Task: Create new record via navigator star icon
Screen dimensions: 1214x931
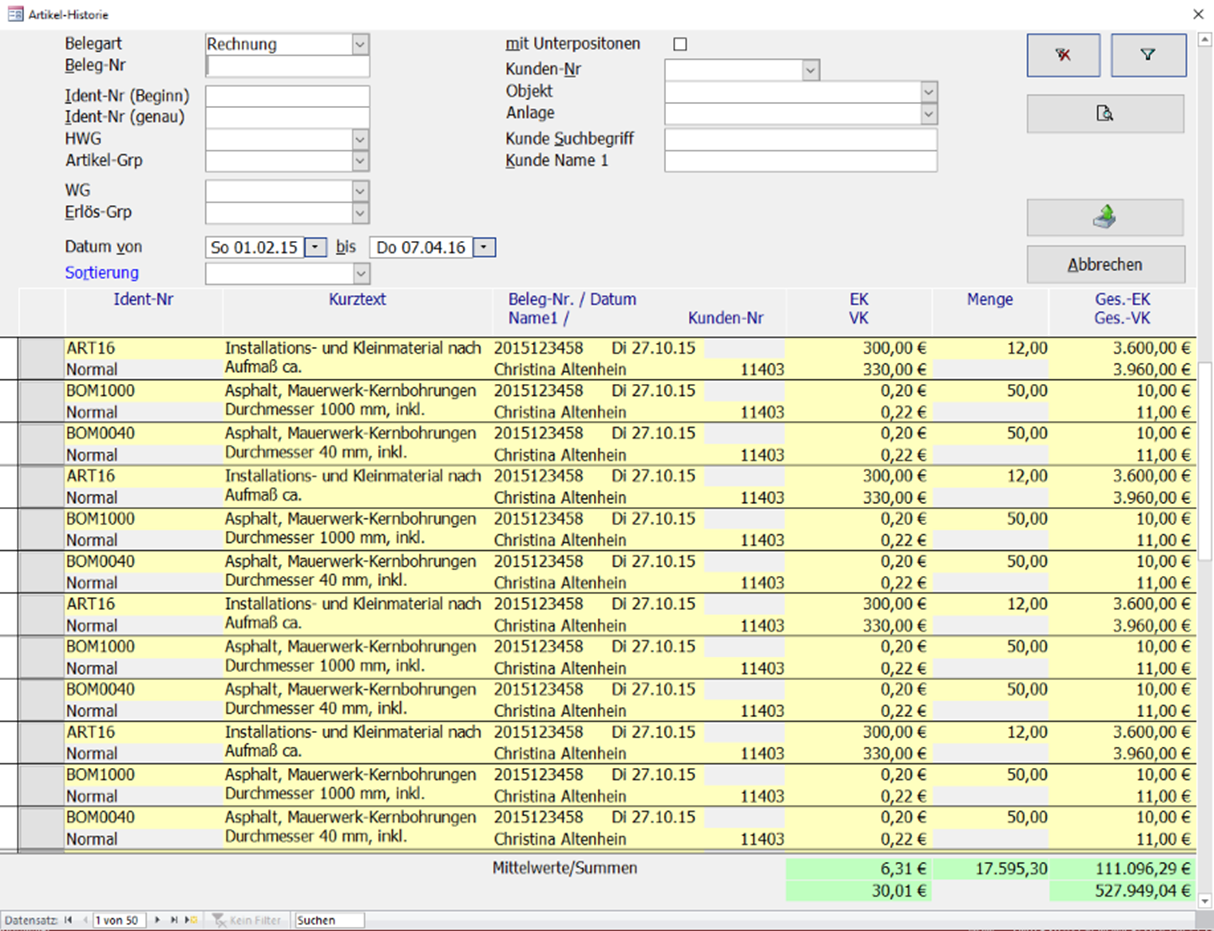Action: [x=193, y=920]
